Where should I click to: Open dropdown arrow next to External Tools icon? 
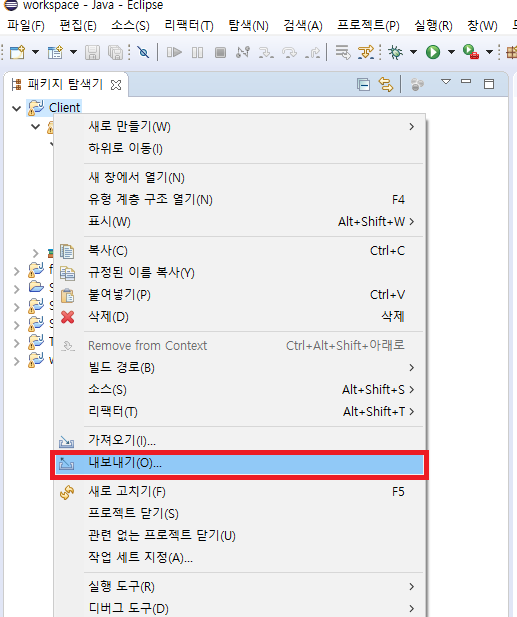(x=489, y=52)
